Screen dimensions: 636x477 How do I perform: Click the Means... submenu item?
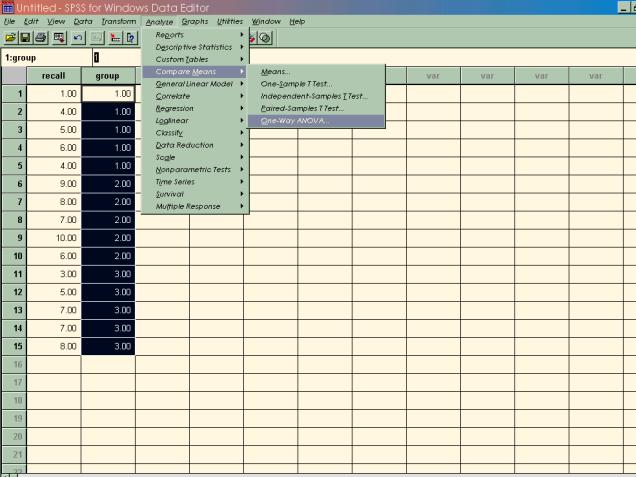tap(276, 72)
